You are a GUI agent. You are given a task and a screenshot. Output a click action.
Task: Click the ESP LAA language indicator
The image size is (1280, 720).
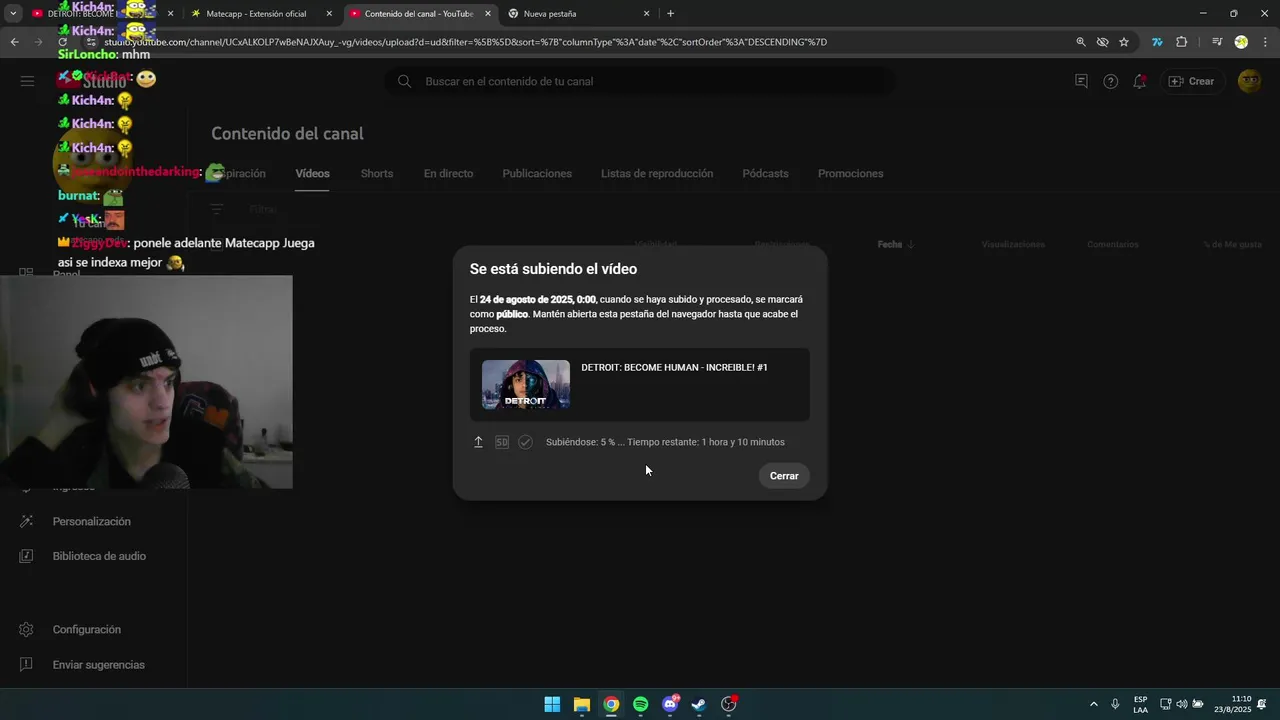1141,704
